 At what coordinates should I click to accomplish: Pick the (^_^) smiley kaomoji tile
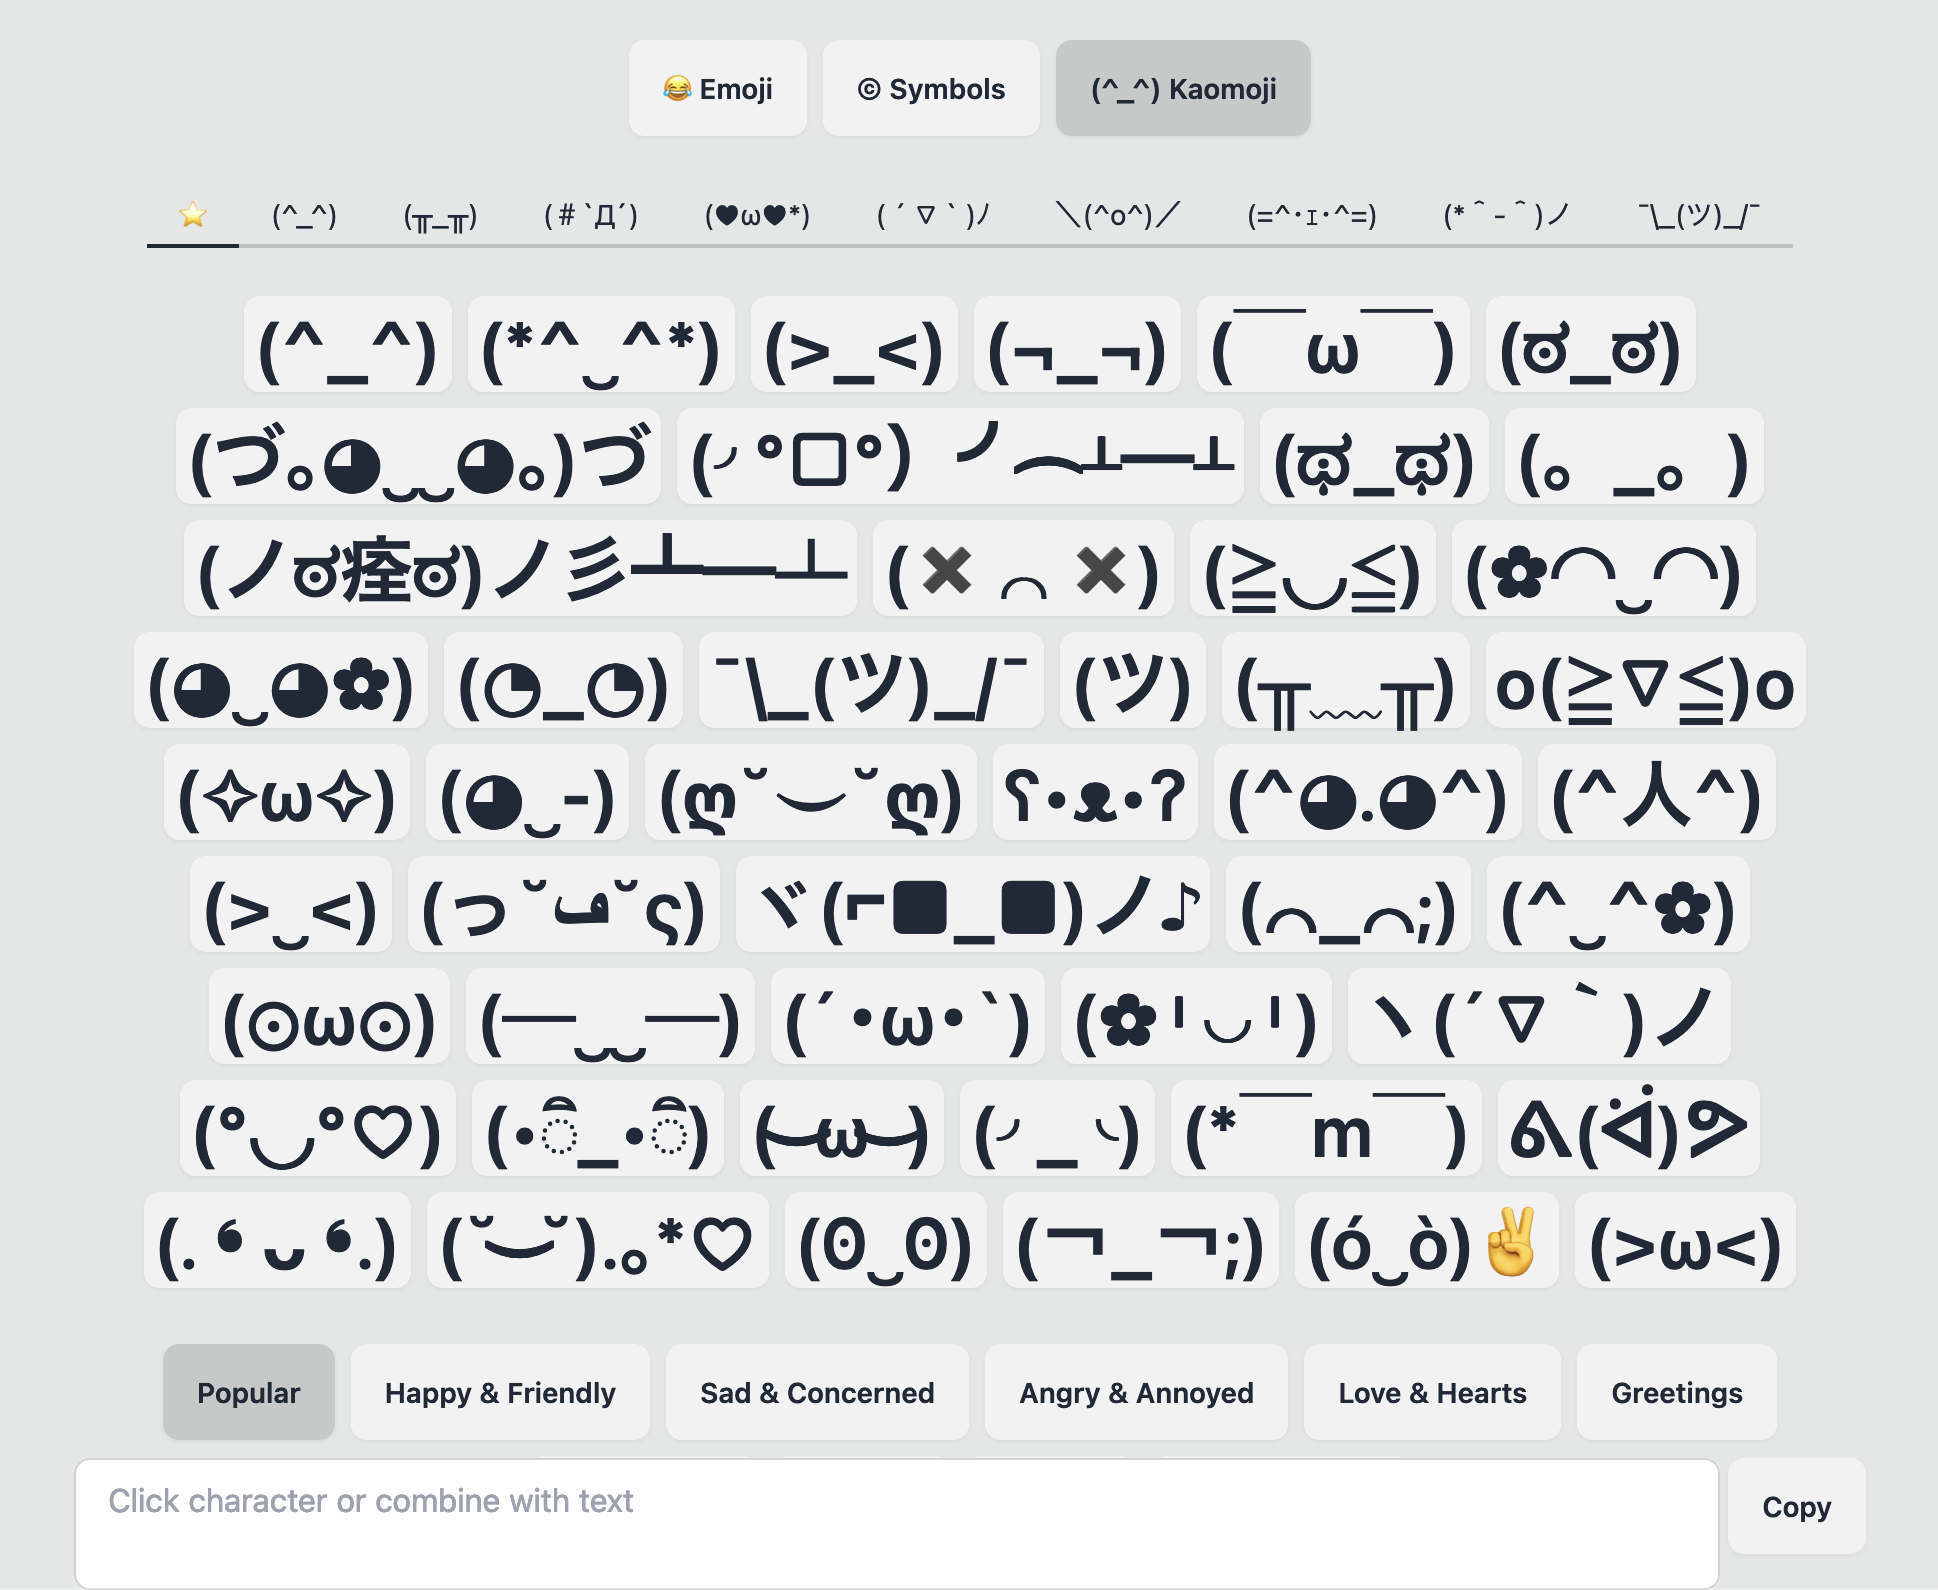[x=347, y=345]
